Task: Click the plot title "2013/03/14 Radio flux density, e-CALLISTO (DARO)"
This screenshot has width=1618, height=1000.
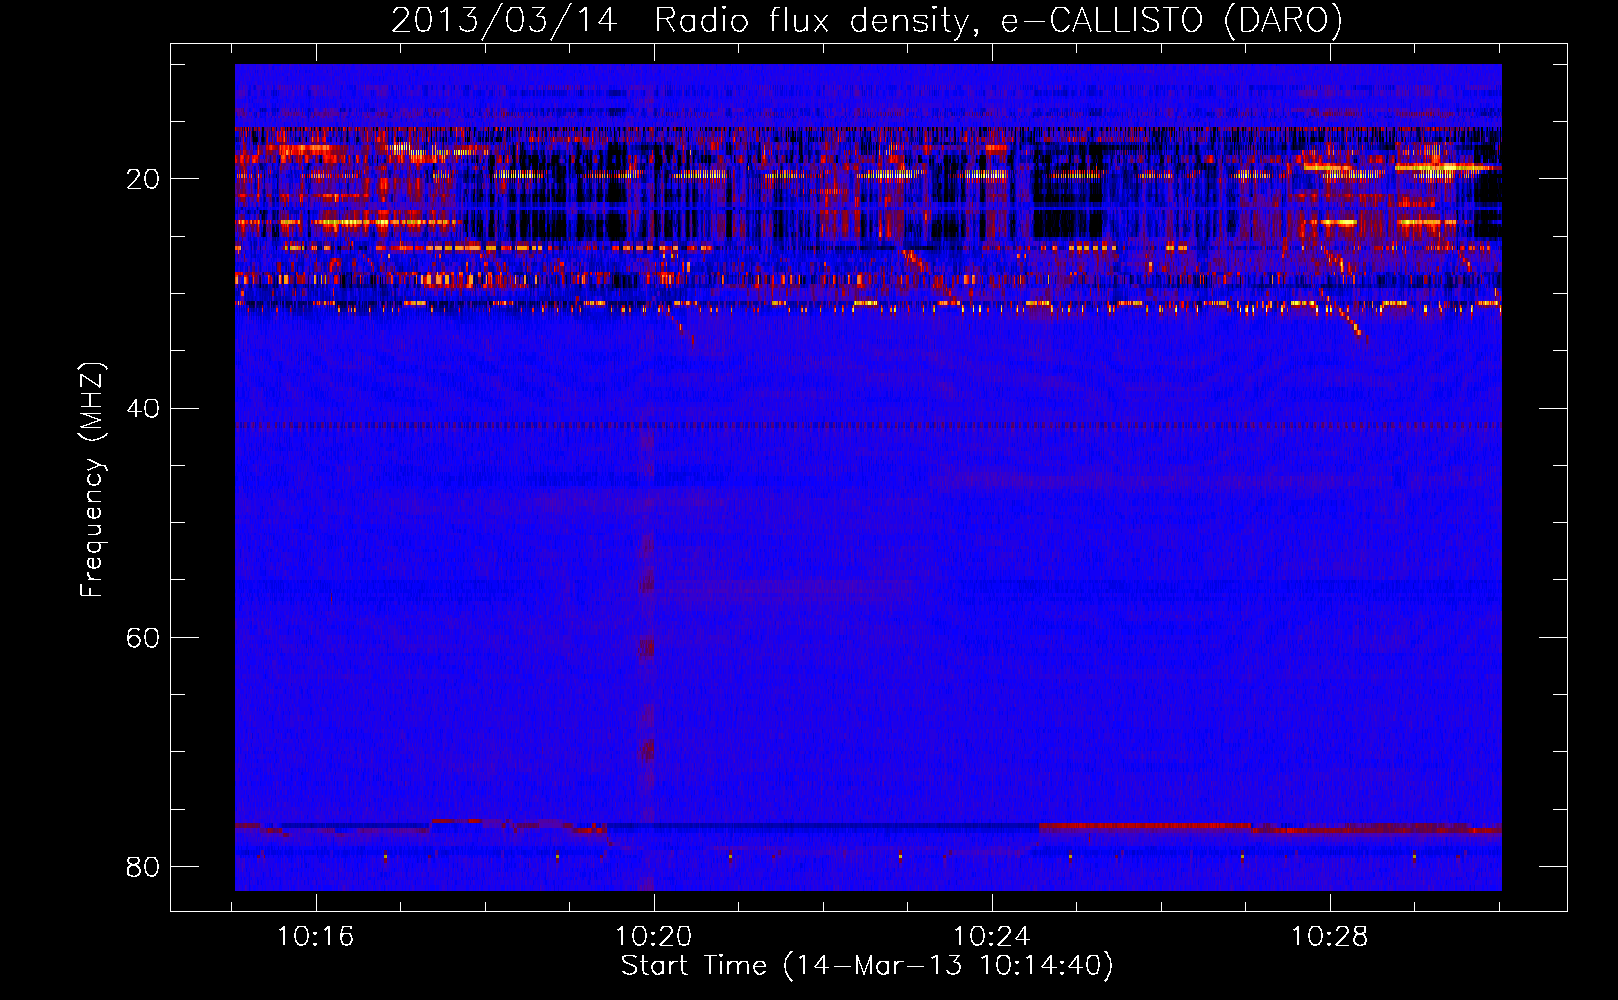Action: (867, 20)
